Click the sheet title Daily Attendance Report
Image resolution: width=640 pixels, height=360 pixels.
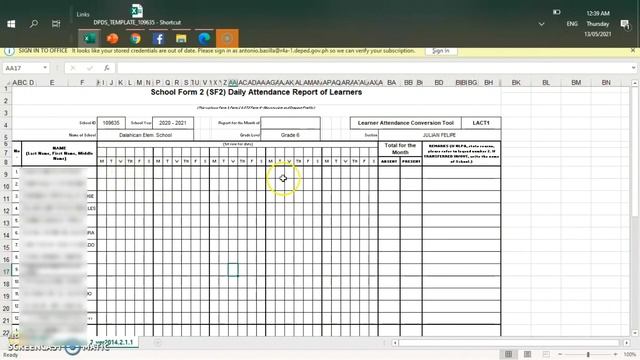pyautogui.click(x=256, y=92)
